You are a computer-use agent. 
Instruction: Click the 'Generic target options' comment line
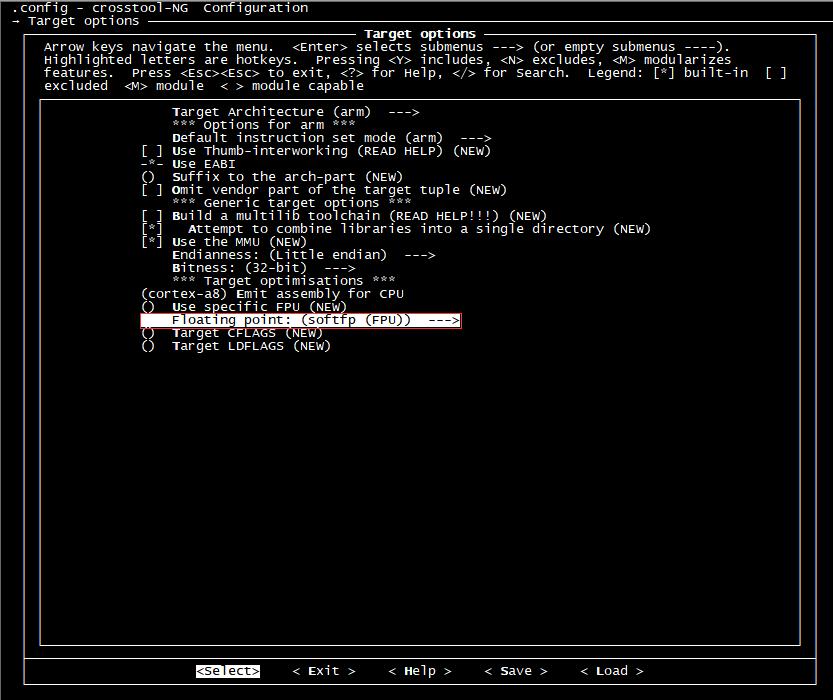point(292,203)
